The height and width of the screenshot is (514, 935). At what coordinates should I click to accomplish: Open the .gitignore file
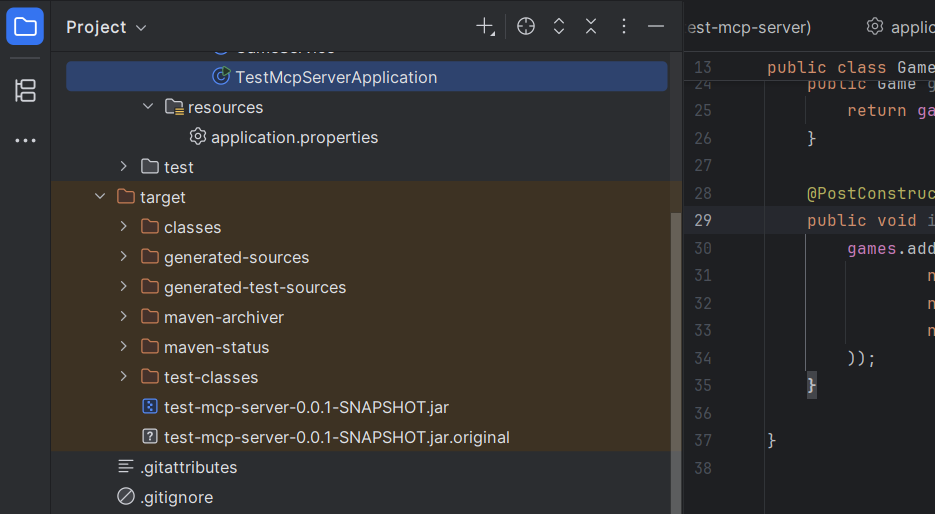point(177,497)
